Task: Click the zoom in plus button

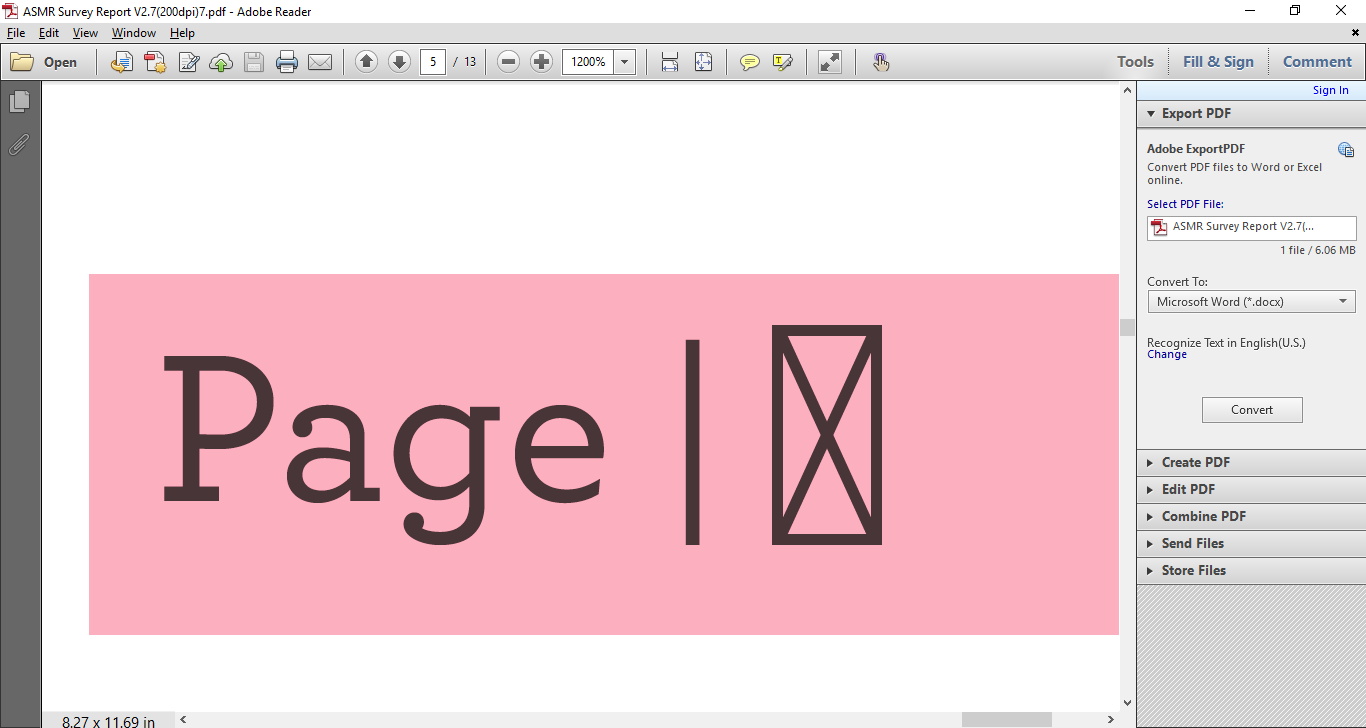Action: click(541, 62)
